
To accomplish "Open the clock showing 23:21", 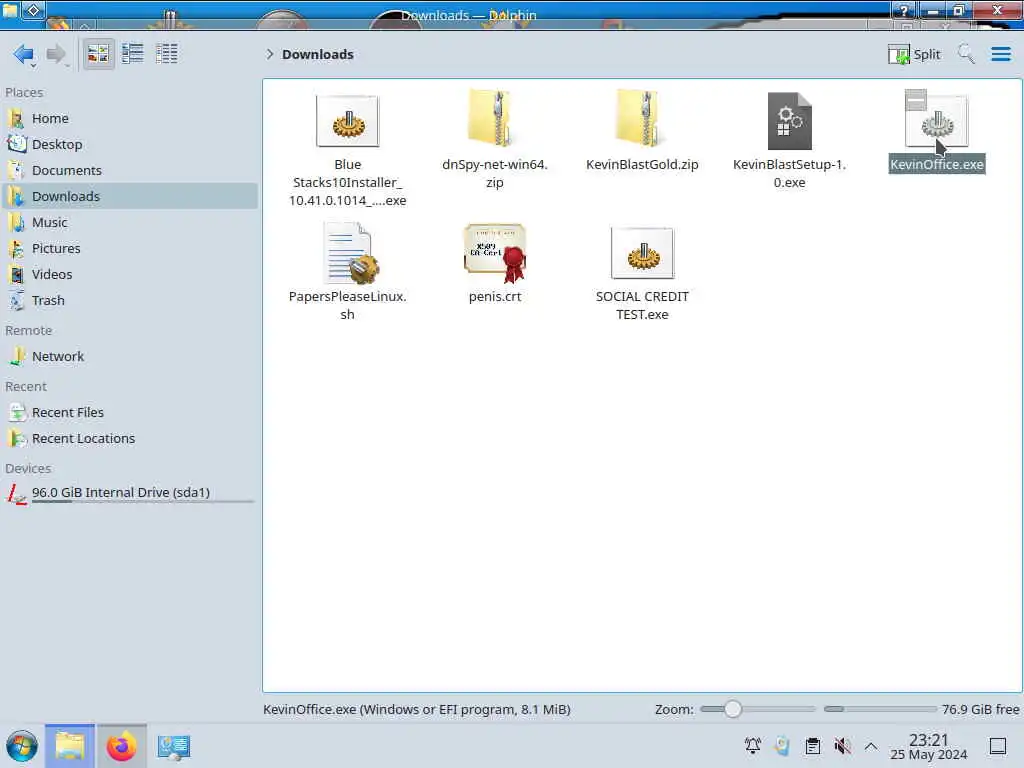I will [929, 746].
